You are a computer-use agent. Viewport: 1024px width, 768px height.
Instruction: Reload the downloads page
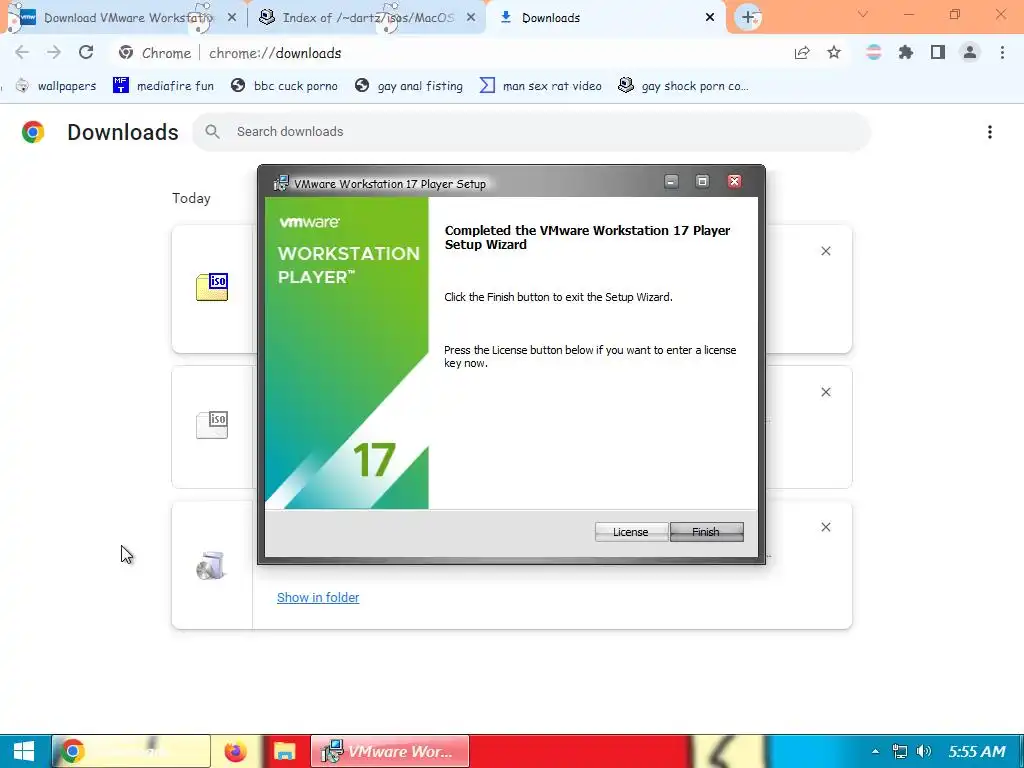coord(86,53)
